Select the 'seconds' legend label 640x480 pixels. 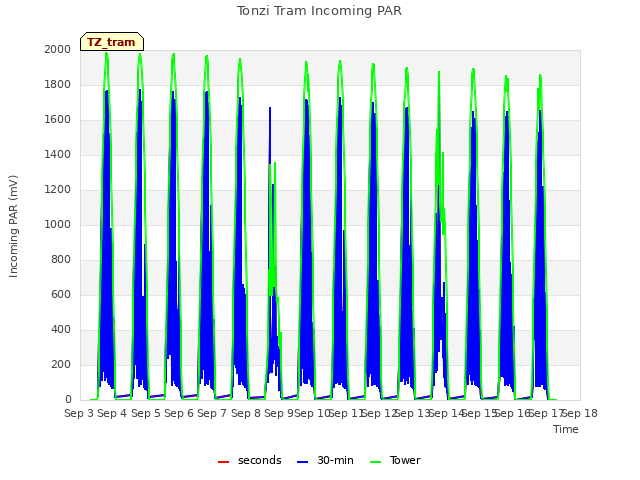(260, 460)
